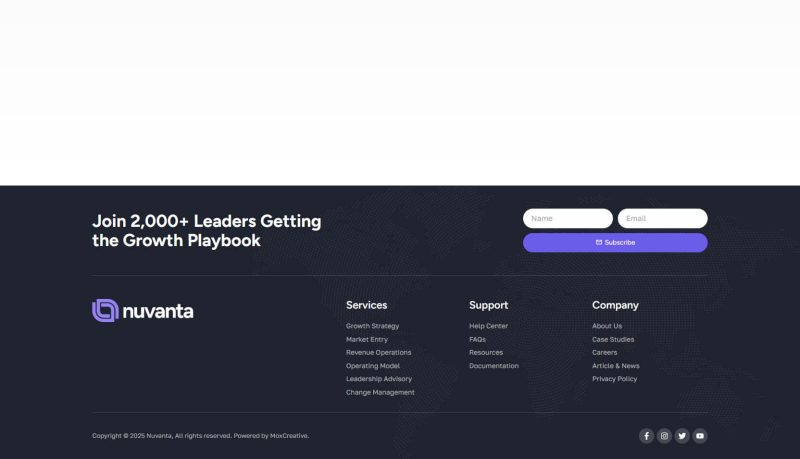Visit the Leadership Advisory link
The height and width of the screenshot is (459, 800).
pos(379,379)
